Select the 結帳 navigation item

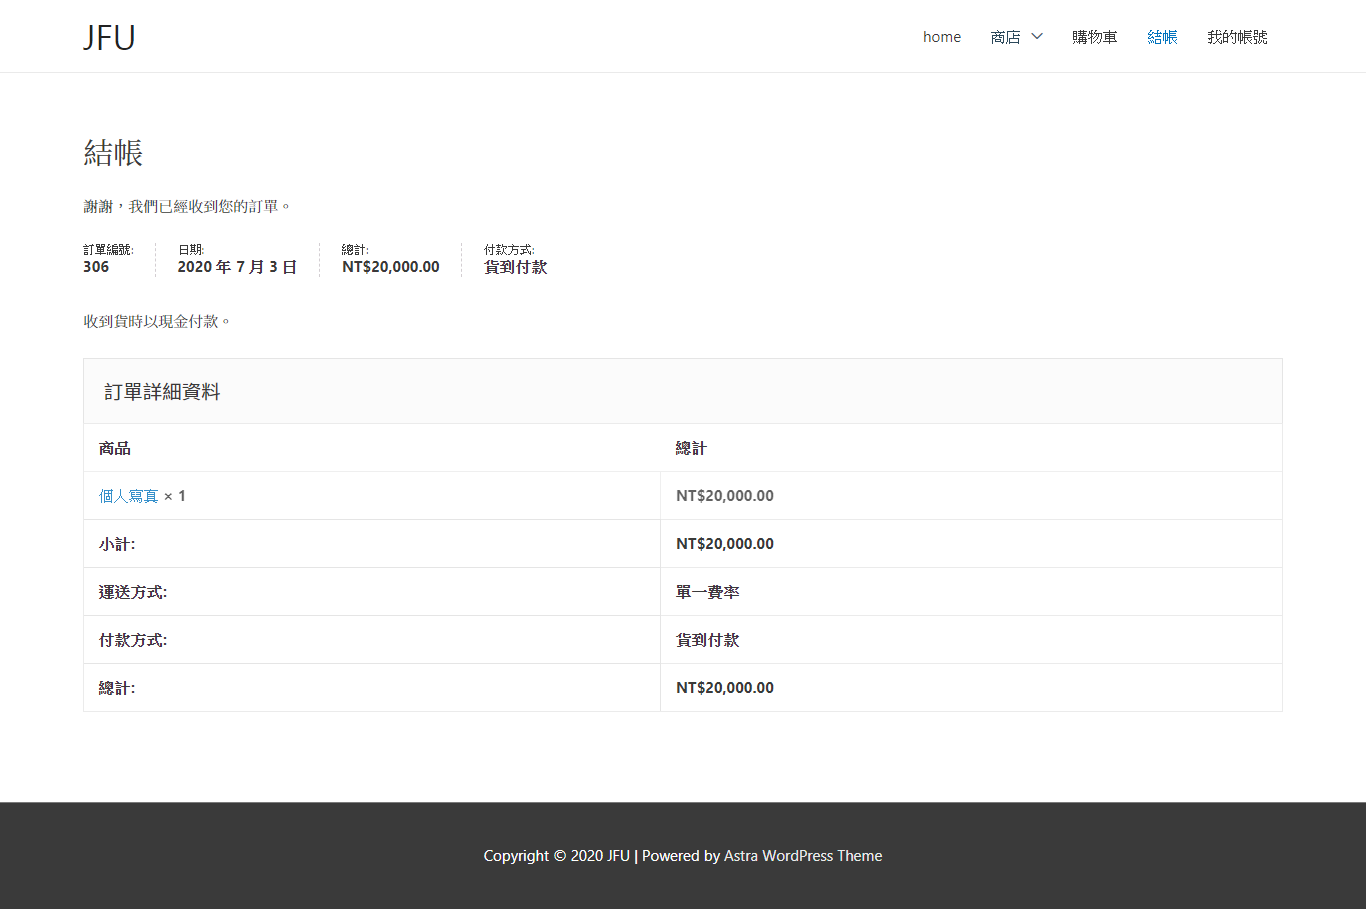1162,37
